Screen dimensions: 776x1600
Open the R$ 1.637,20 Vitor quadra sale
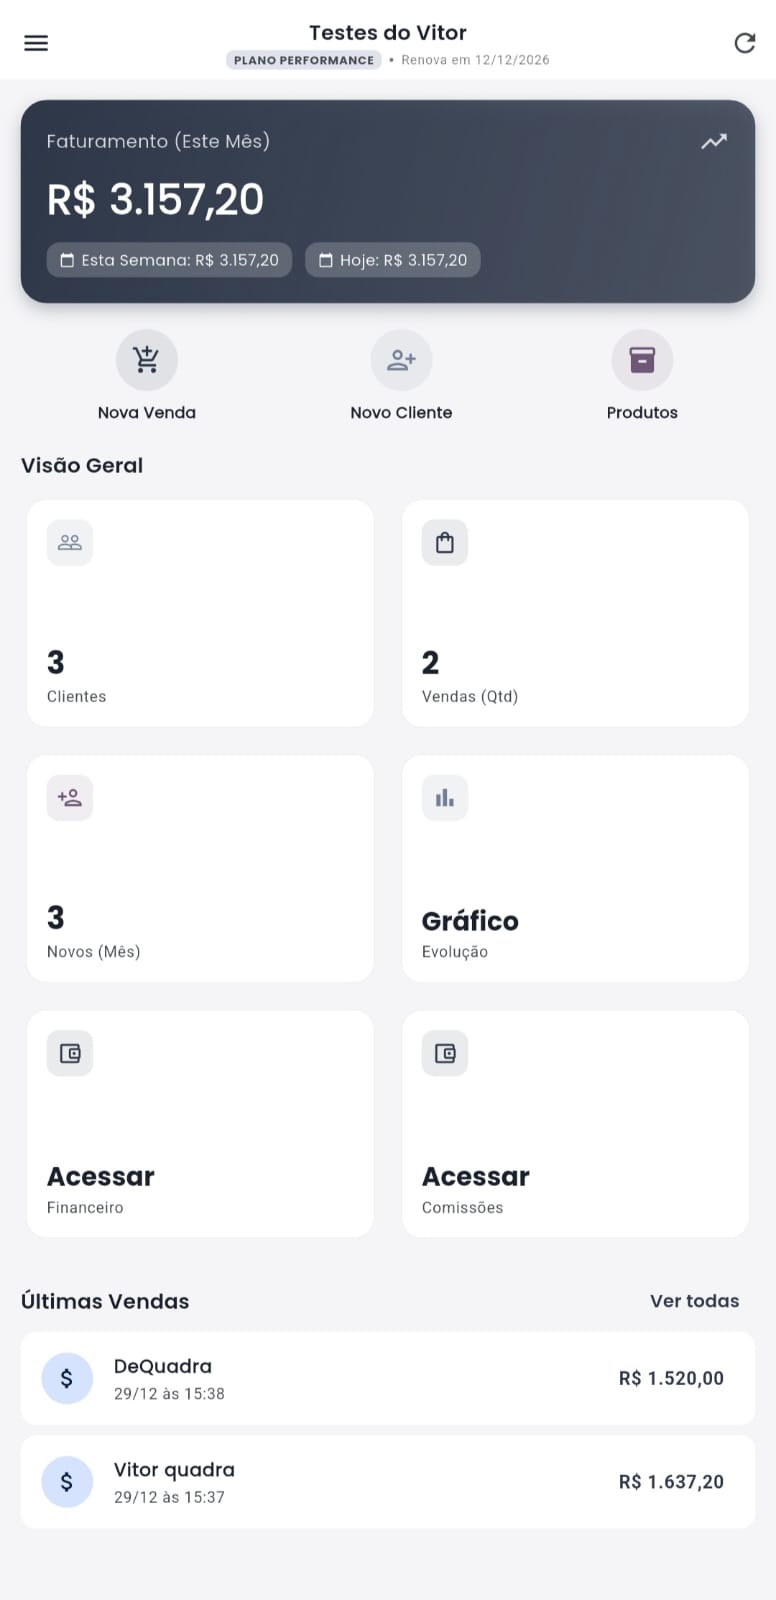pyautogui.click(x=388, y=1482)
